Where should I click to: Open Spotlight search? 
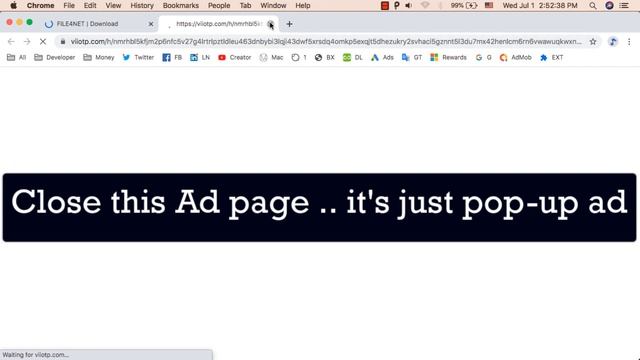coord(593,6)
